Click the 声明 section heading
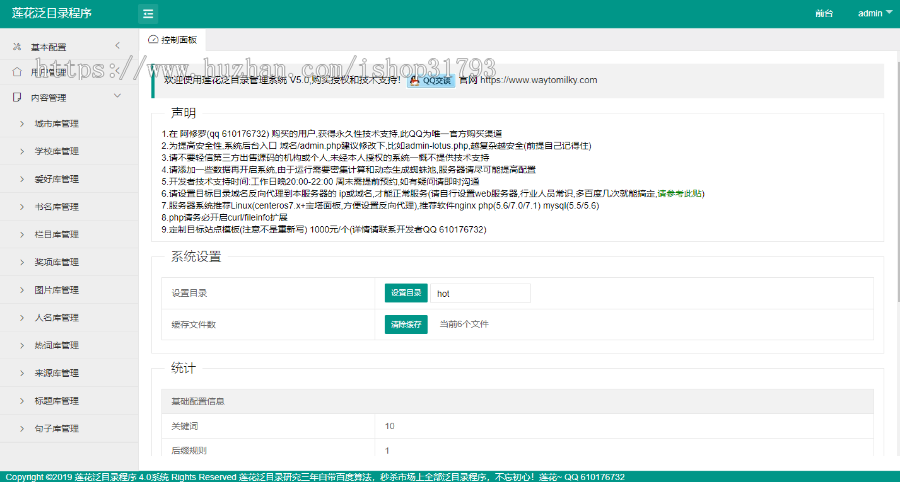The width and height of the screenshot is (900, 482). tap(183, 112)
